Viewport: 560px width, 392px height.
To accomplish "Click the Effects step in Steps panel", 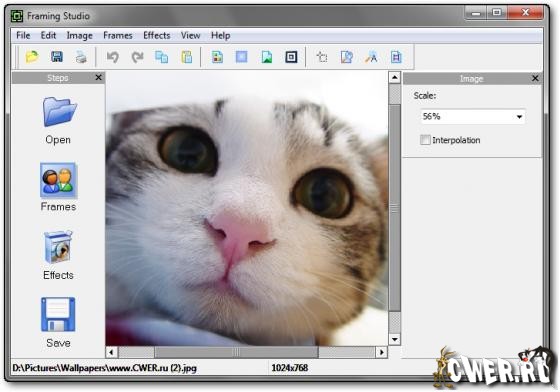I will [58, 255].
